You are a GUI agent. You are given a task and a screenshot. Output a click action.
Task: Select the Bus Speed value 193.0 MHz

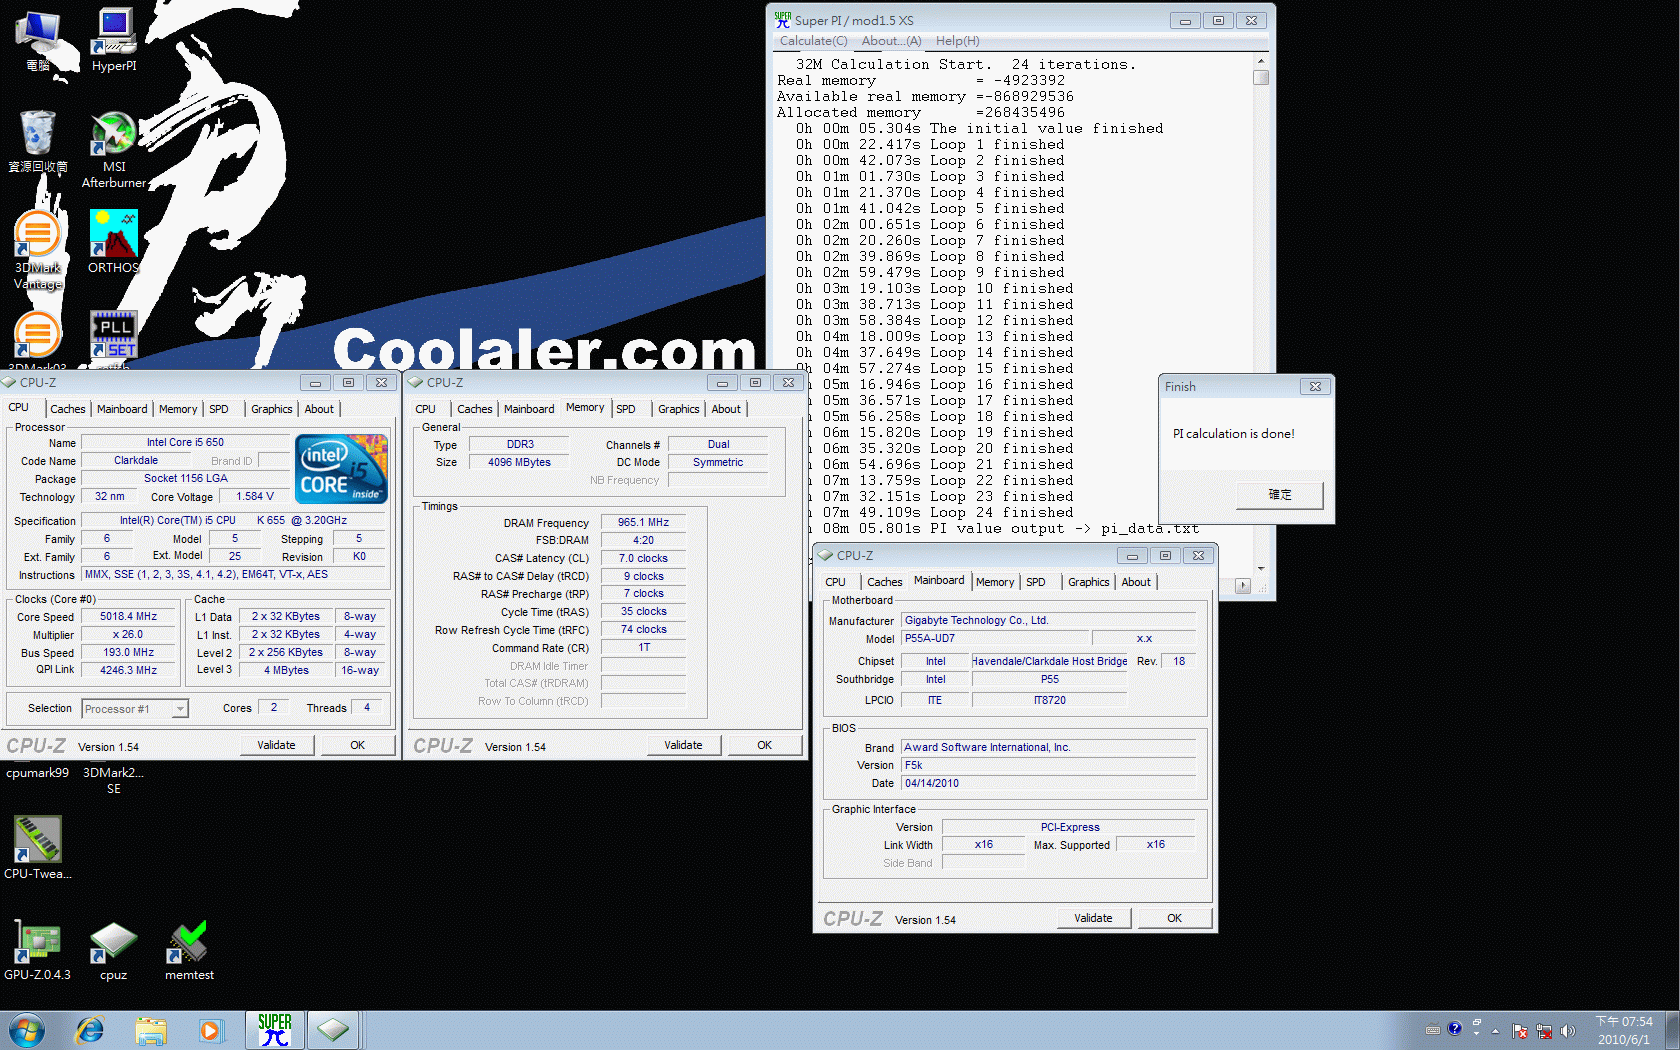point(128,652)
